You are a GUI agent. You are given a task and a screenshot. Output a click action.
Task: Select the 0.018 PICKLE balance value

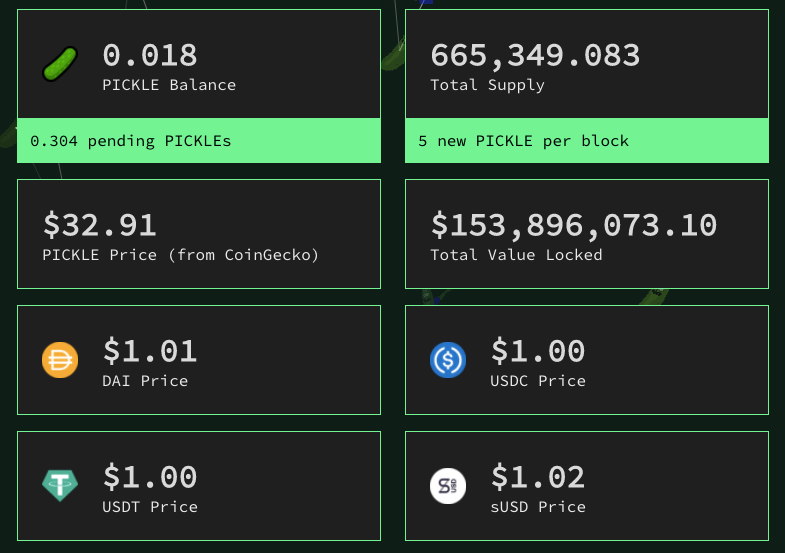[x=150, y=55]
